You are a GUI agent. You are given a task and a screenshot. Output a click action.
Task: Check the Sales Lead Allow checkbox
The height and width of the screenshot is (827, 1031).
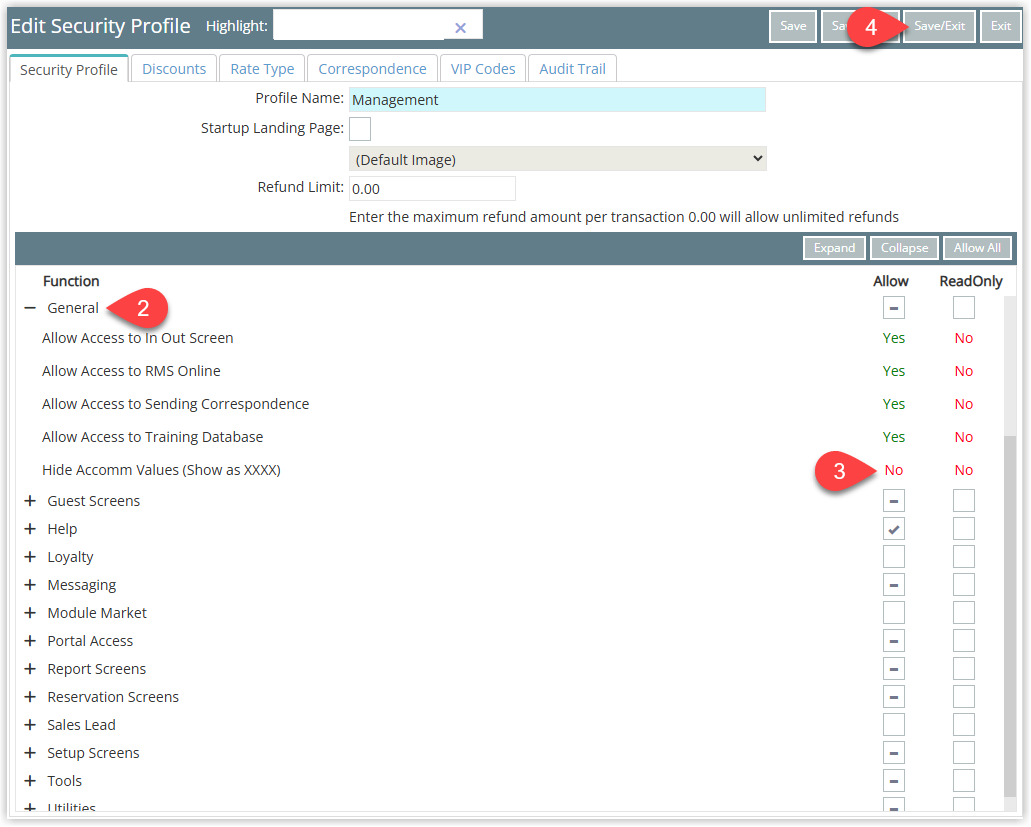pyautogui.click(x=894, y=725)
